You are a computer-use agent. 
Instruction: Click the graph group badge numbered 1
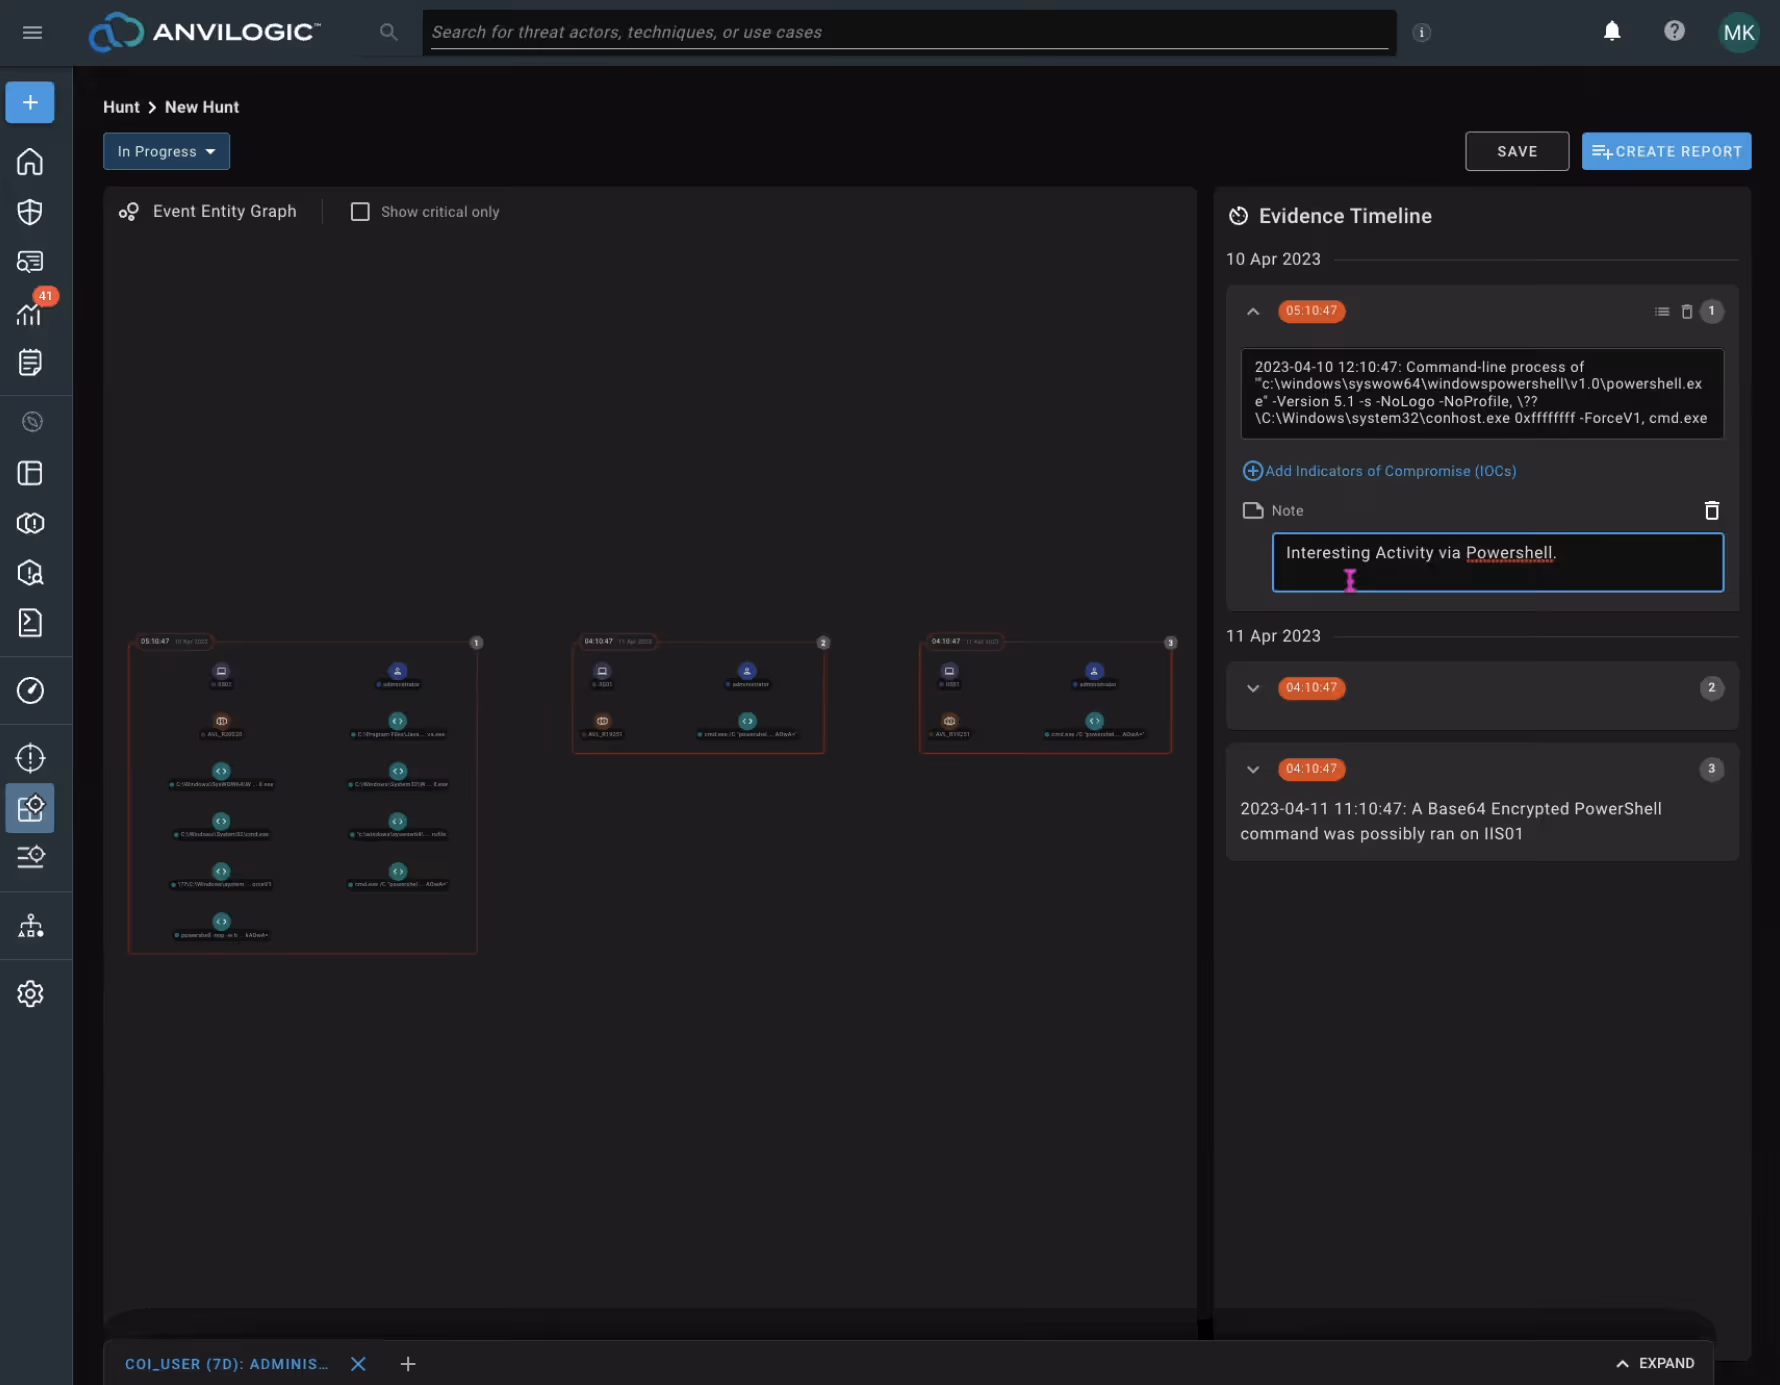pos(476,643)
